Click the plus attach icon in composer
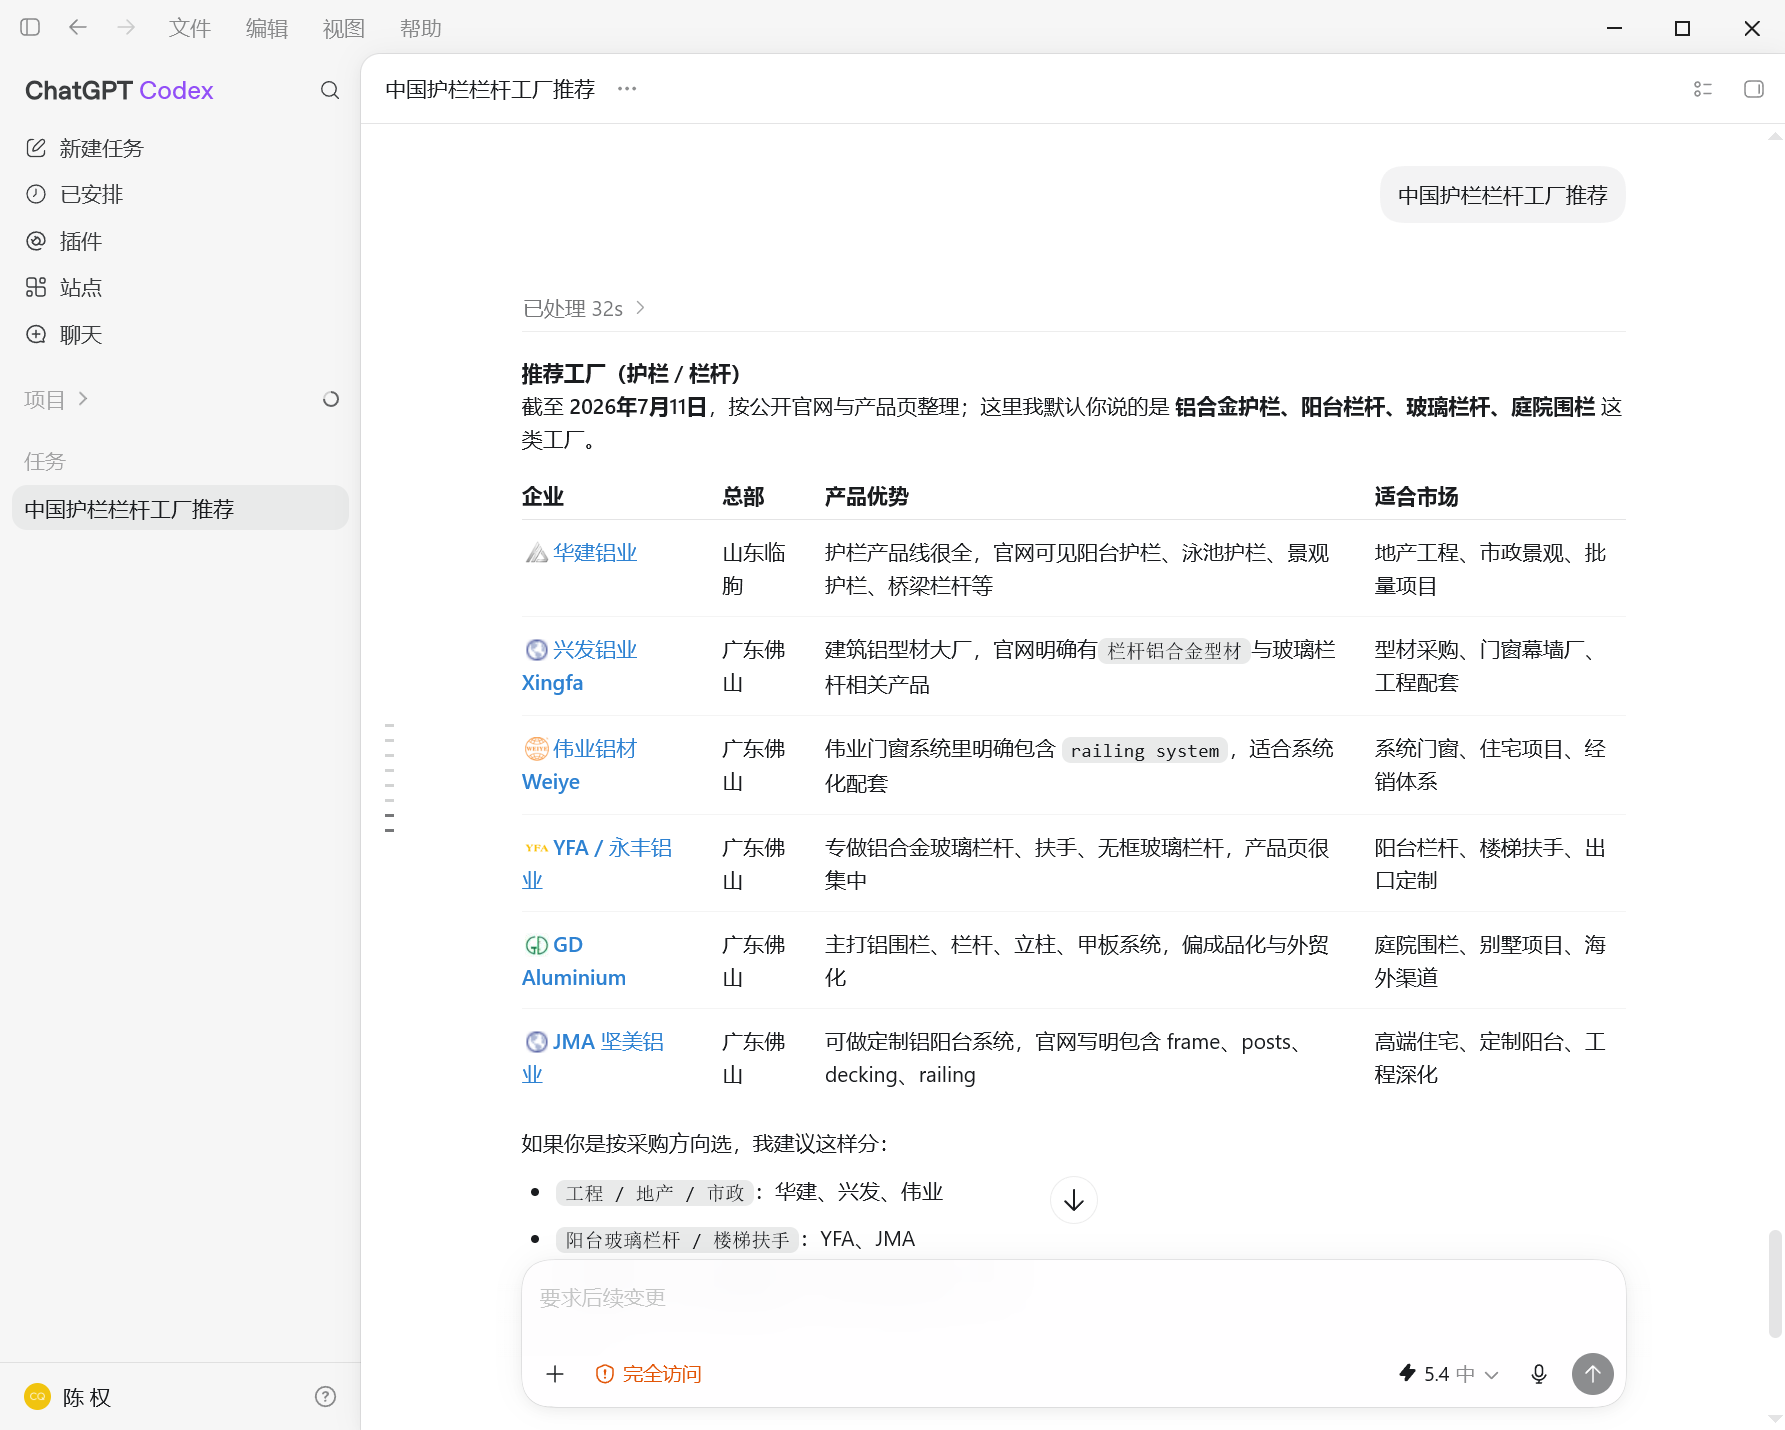Viewport: 1785px width, 1430px height. coord(555,1374)
